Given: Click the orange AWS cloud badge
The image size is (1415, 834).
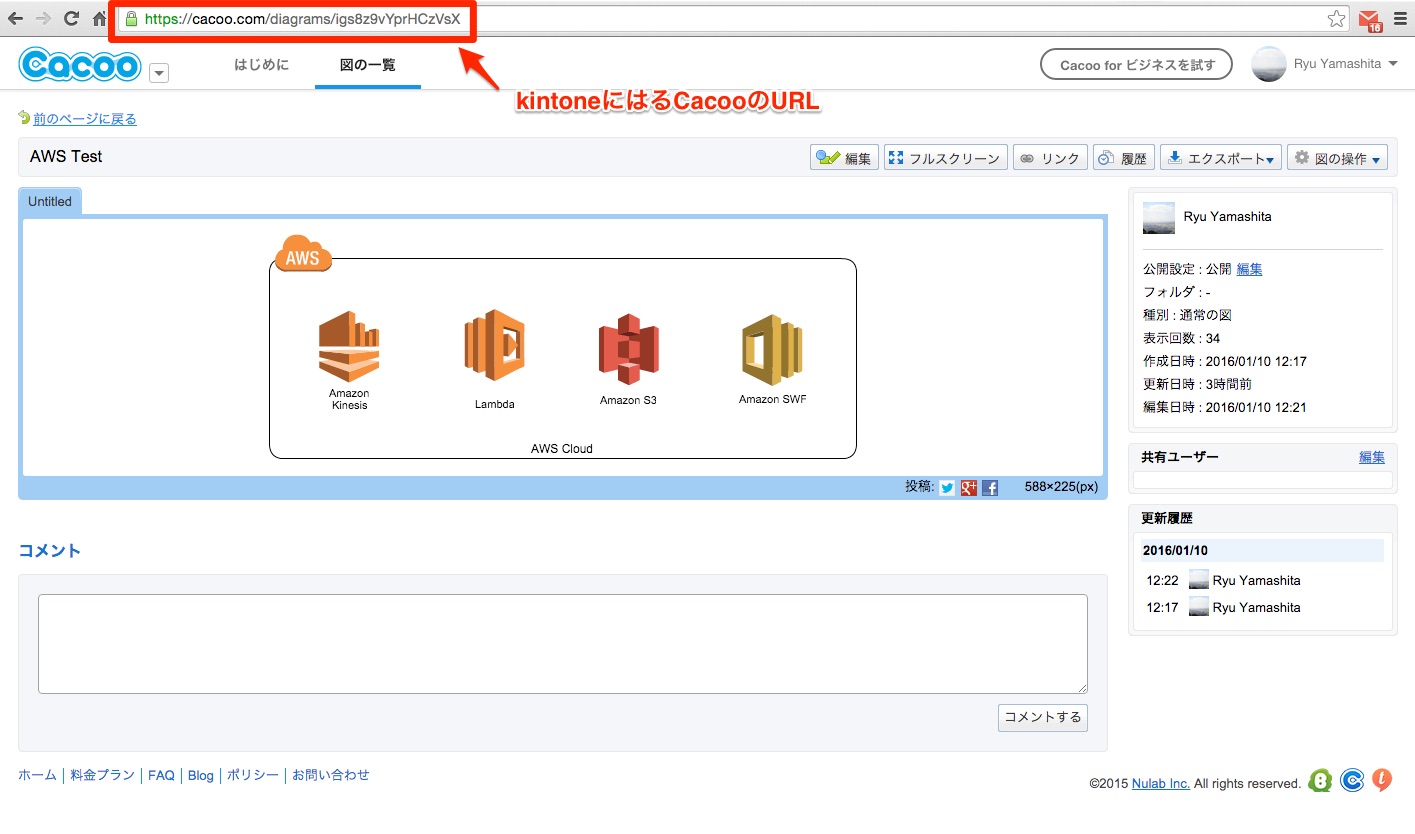Looking at the screenshot, I should coord(303,253).
